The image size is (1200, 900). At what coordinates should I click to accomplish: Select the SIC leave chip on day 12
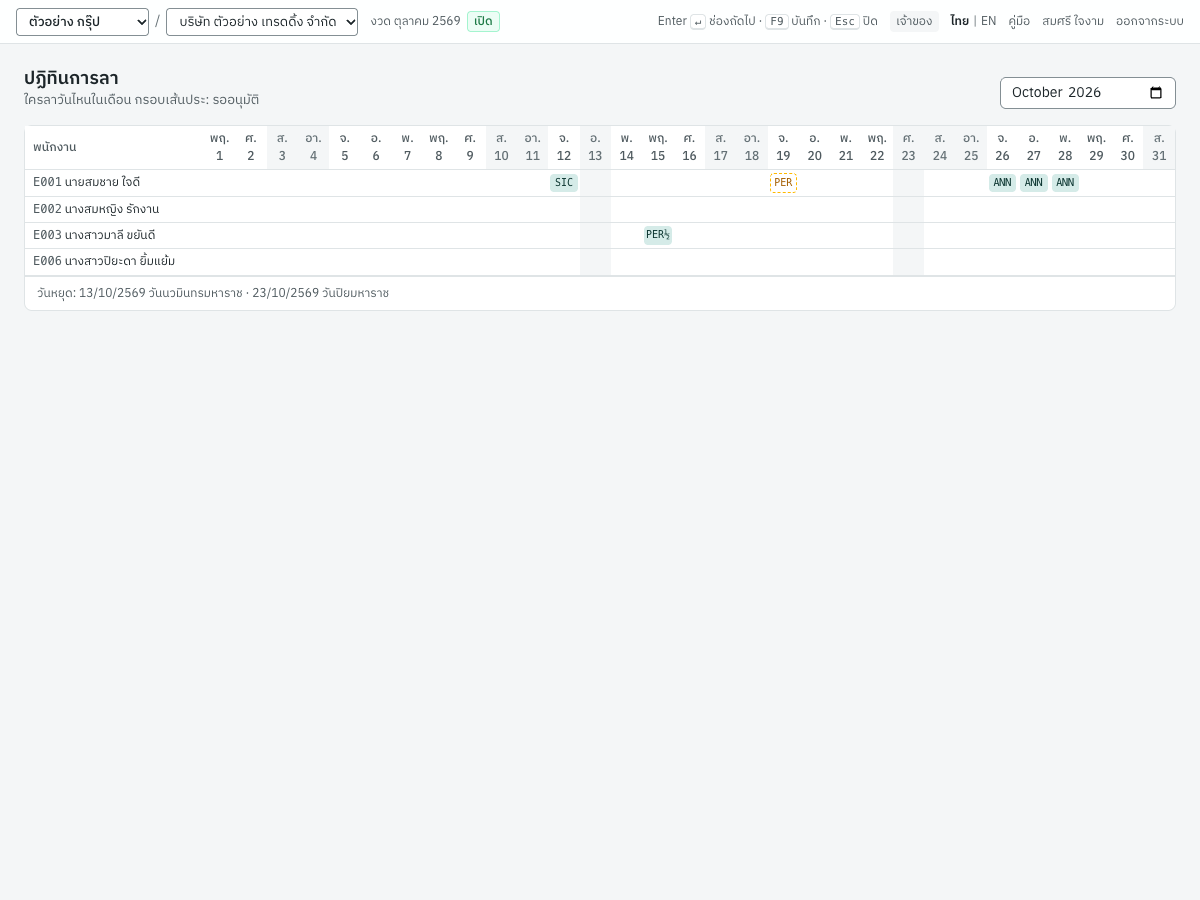tap(564, 183)
